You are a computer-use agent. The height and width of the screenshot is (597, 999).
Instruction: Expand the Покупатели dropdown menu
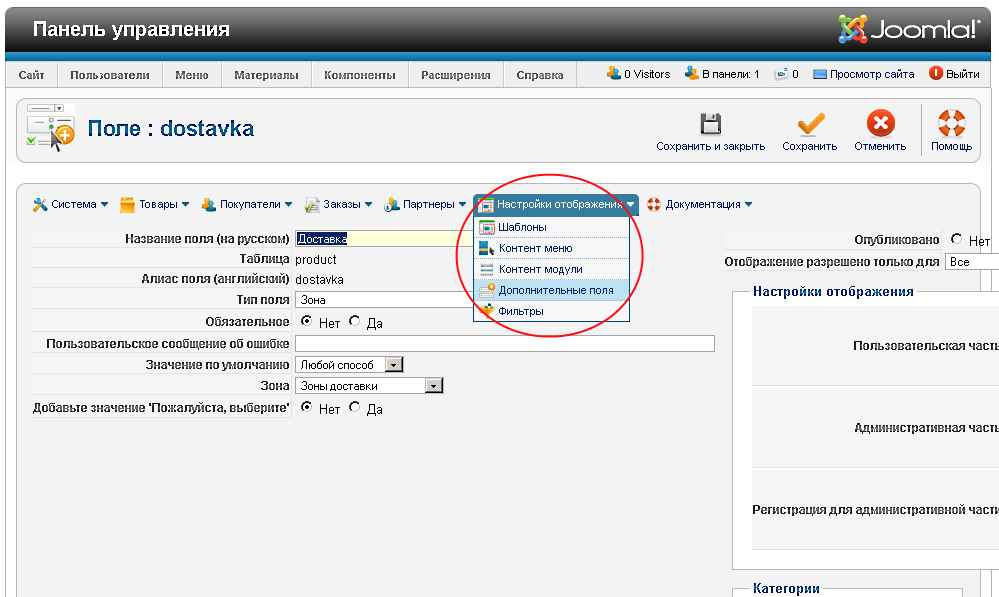(x=288, y=205)
